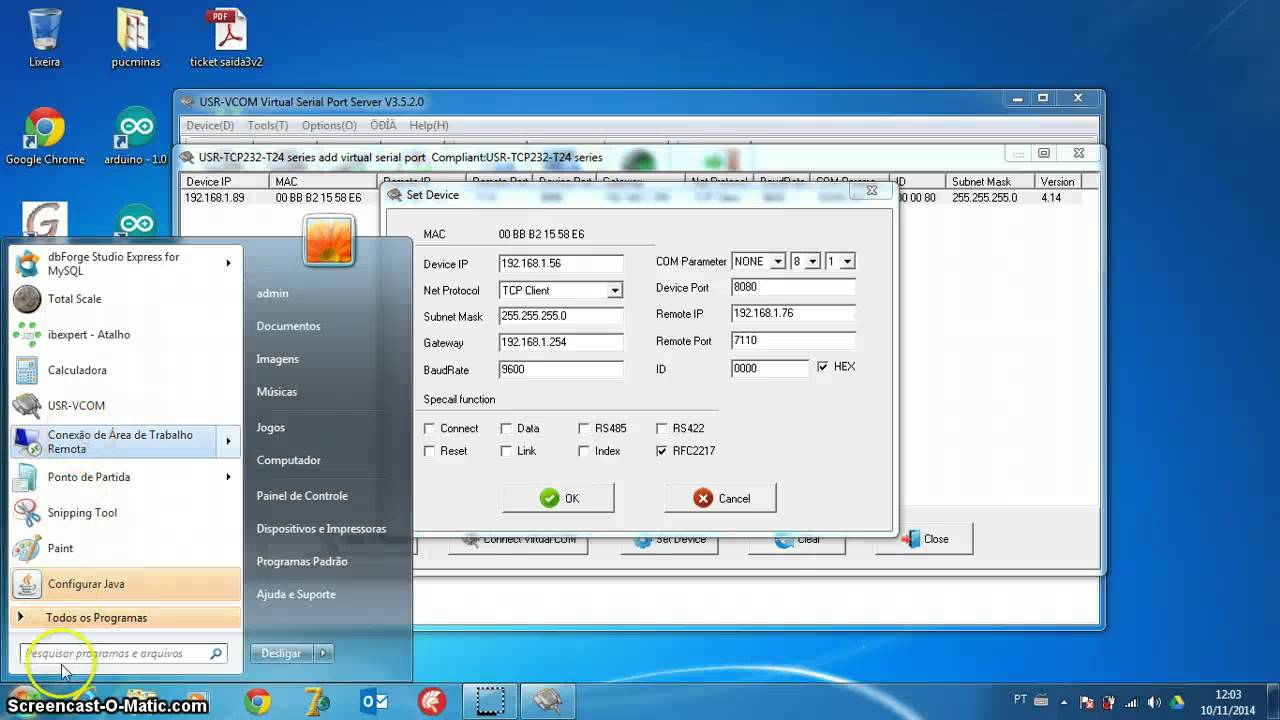Screen dimensions: 1280x720
Task: Open the pucminas folder icon
Action: coord(136,38)
